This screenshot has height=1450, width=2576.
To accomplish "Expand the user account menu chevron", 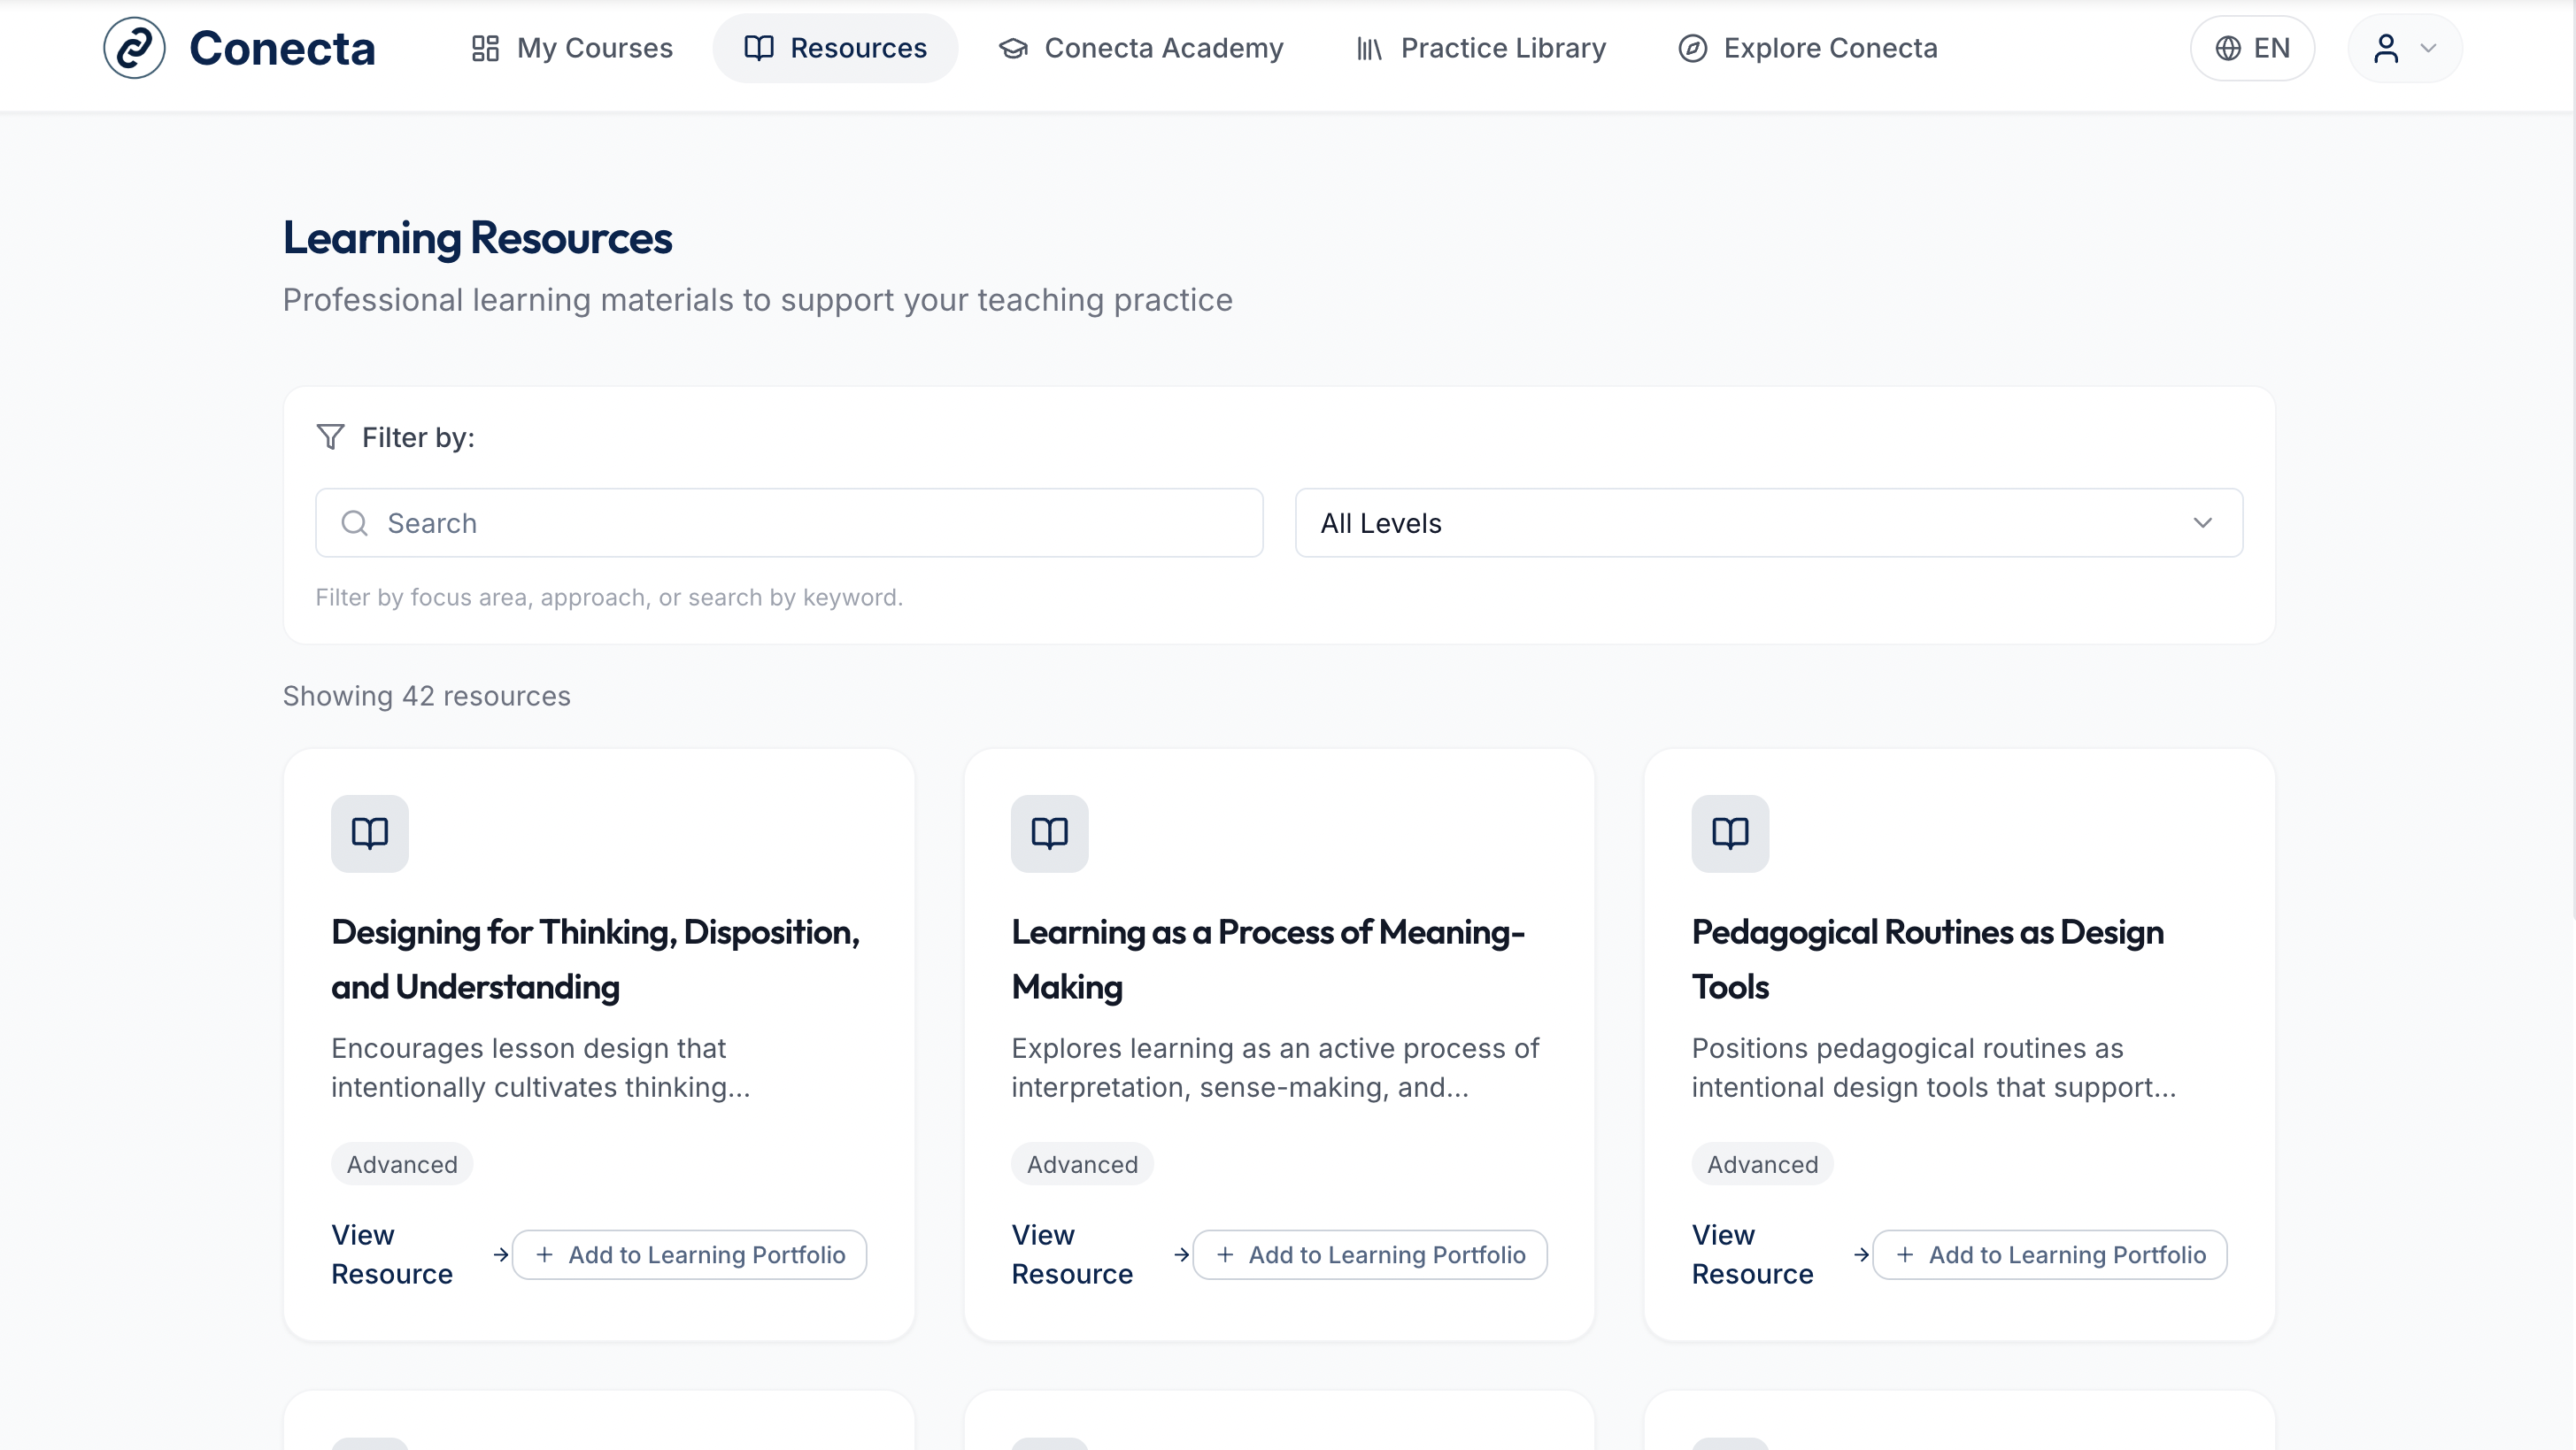I will 2428,48.
